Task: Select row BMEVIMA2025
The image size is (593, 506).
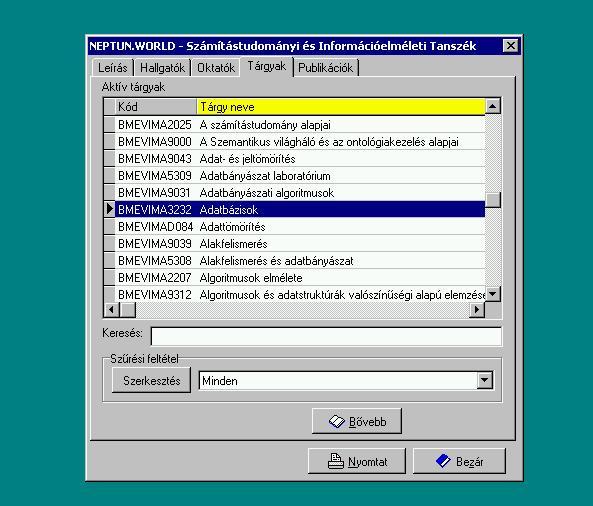Action: tap(294, 124)
